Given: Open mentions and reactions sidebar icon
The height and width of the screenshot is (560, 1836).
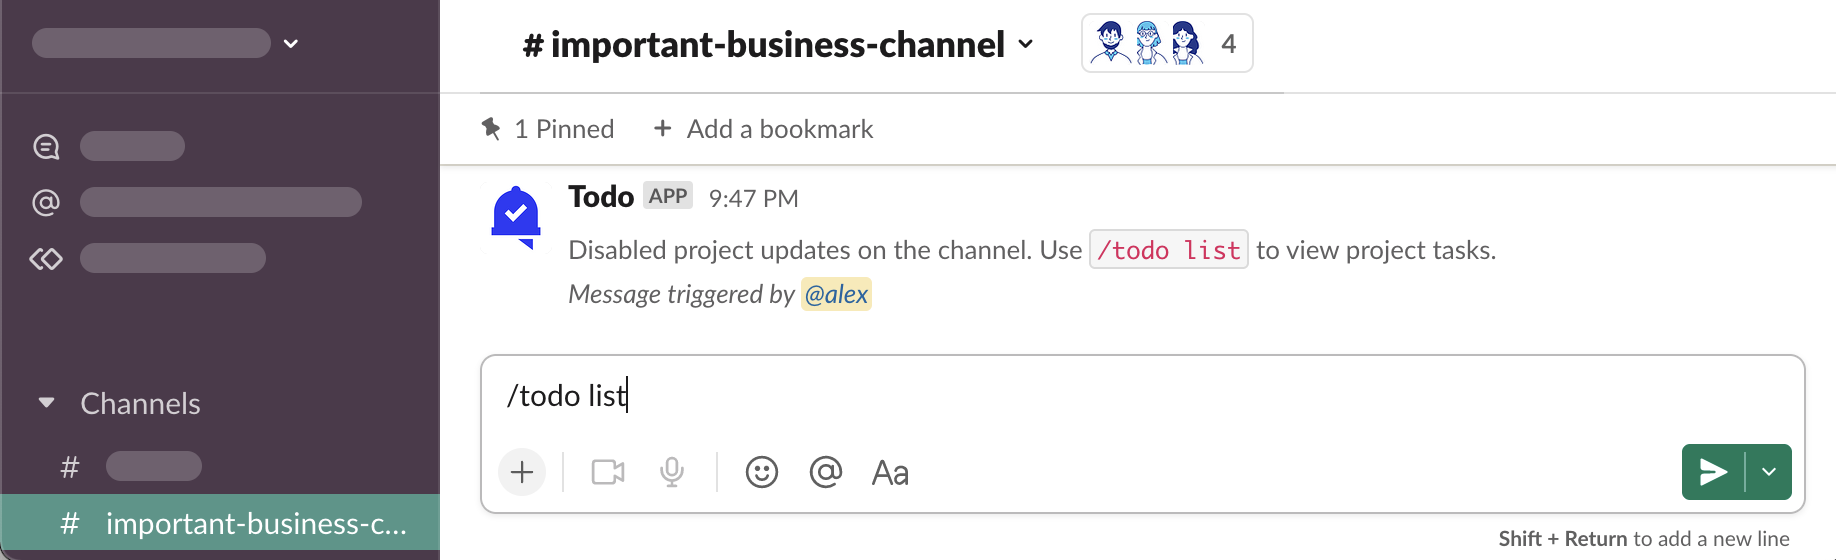Looking at the screenshot, I should pyautogui.click(x=46, y=203).
